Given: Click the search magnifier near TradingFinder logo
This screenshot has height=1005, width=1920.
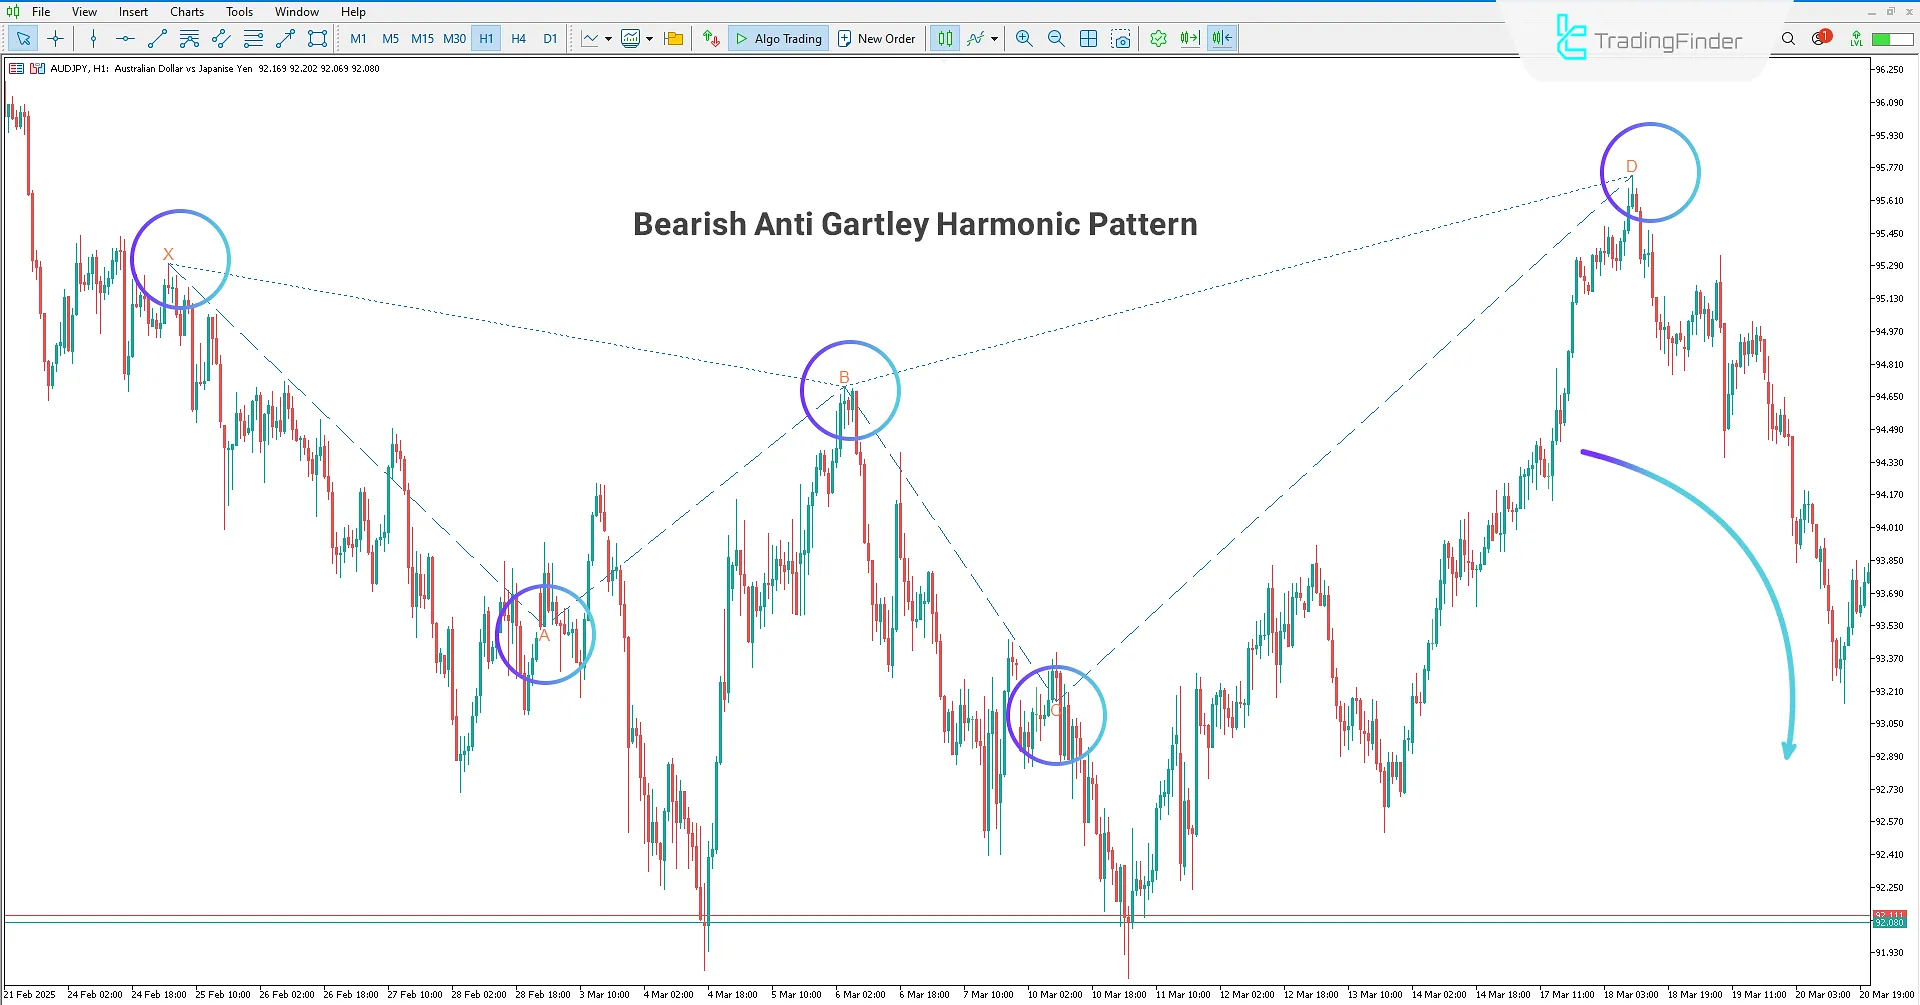Looking at the screenshot, I should [1789, 38].
